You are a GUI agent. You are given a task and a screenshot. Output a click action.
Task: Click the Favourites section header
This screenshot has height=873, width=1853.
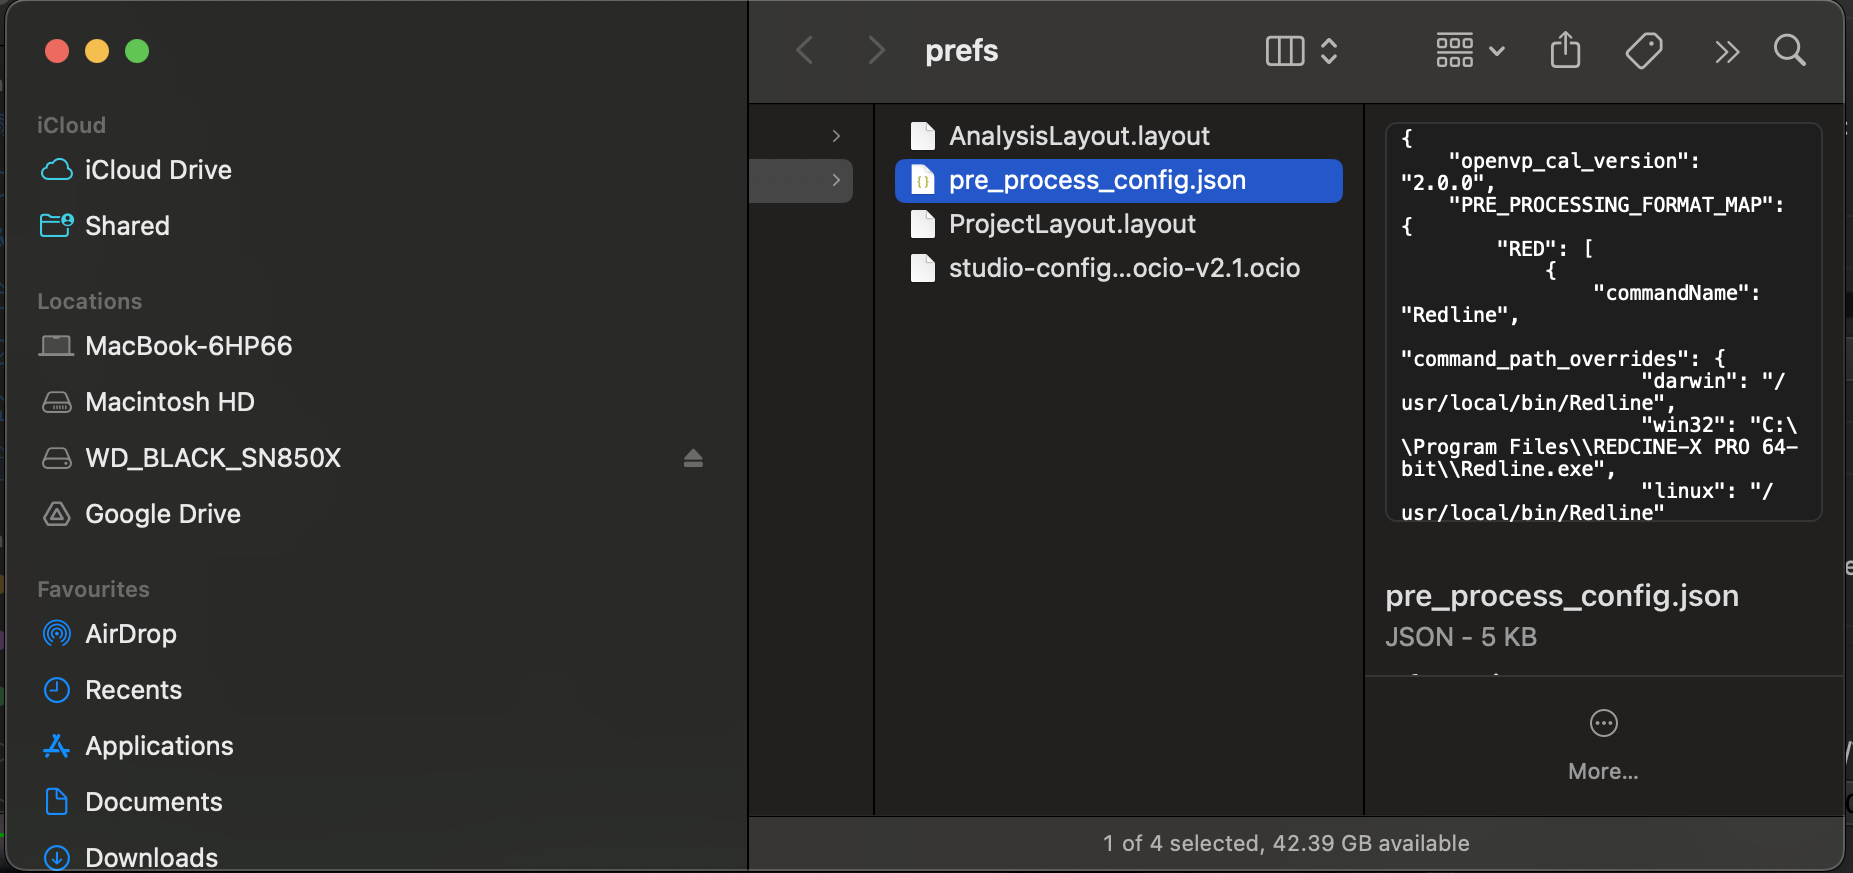click(93, 589)
